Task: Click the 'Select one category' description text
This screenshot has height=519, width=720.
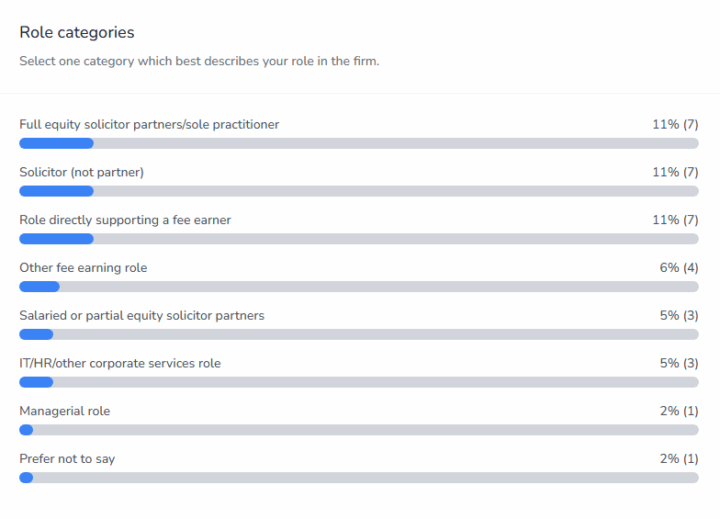Action: (x=199, y=61)
